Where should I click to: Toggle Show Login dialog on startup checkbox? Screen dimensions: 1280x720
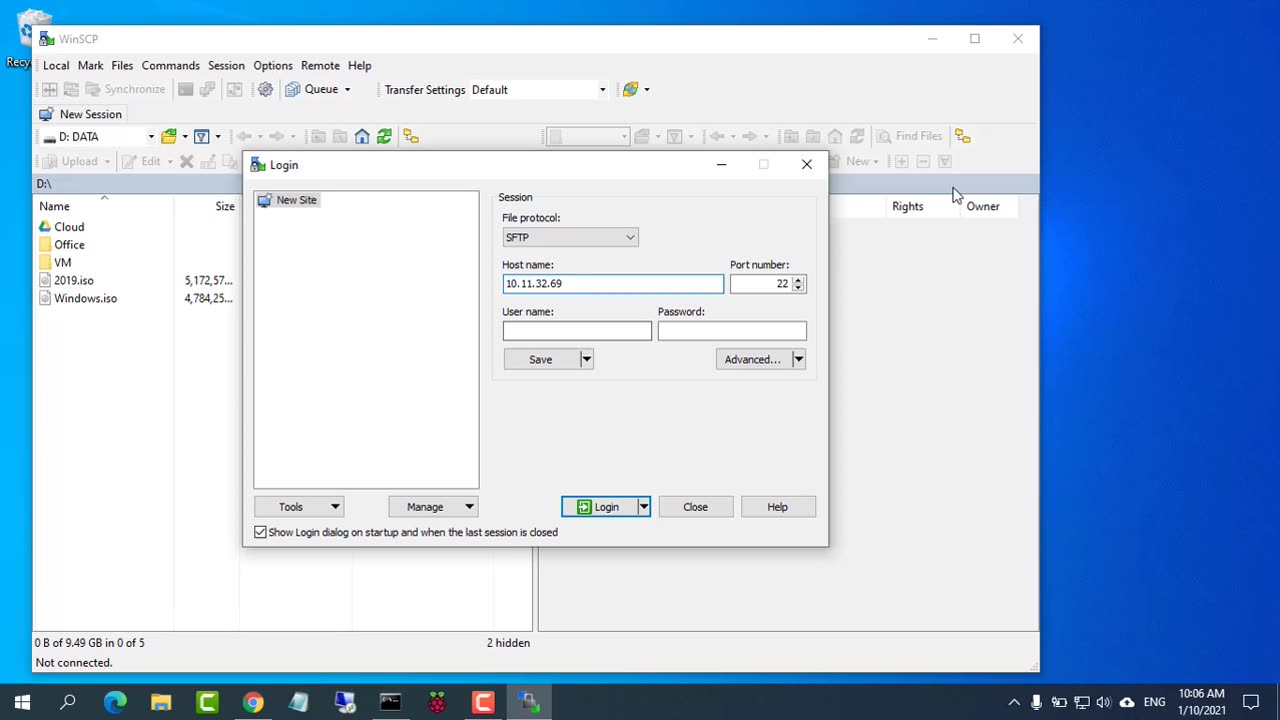[261, 532]
